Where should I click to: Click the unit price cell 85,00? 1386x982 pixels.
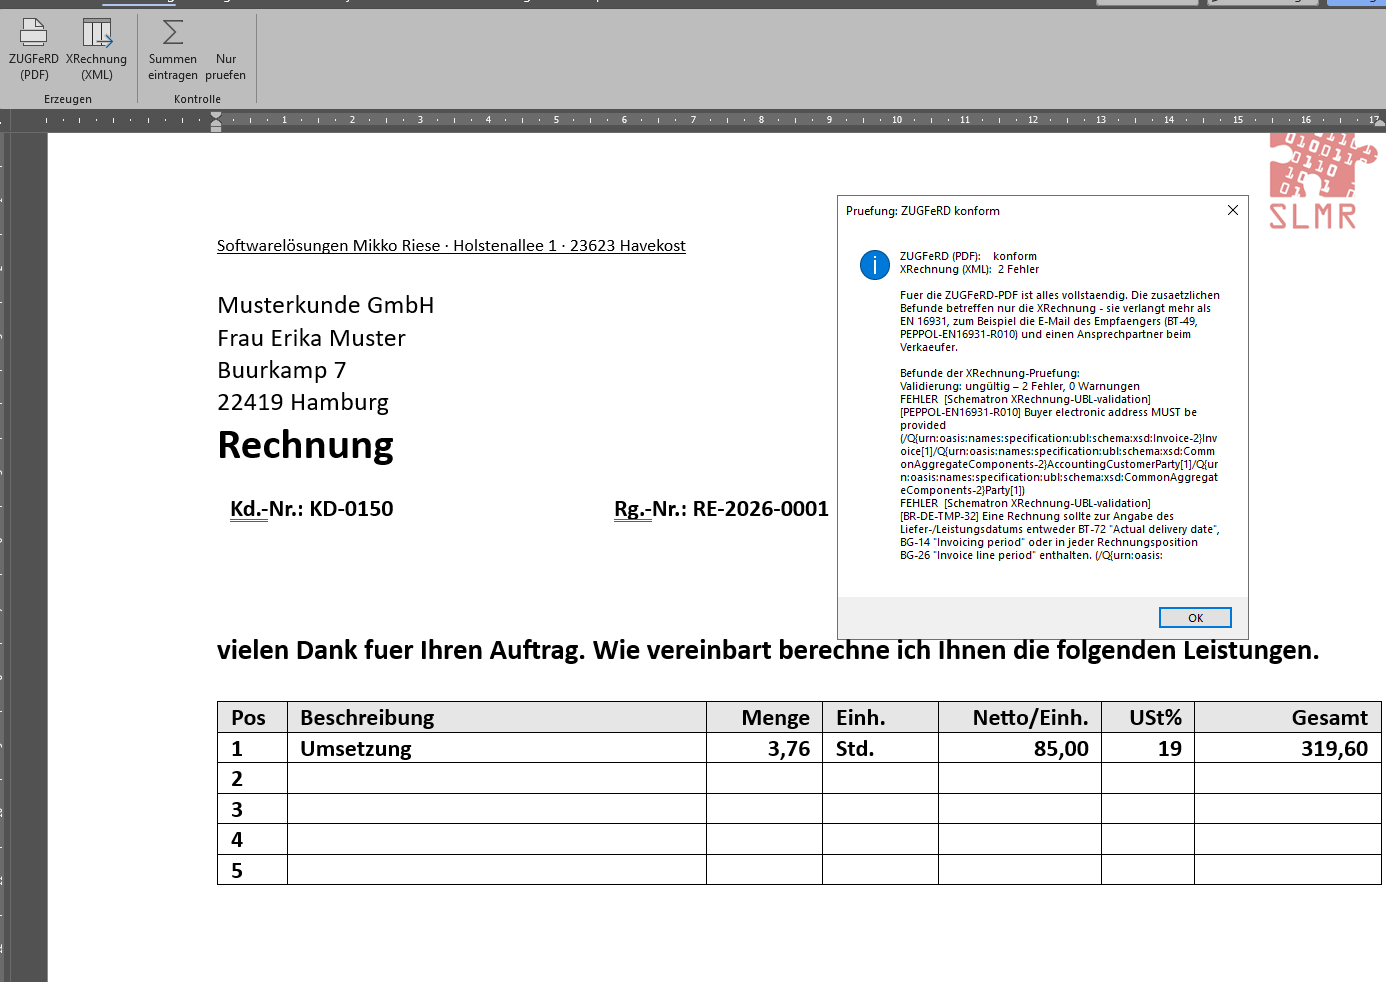tap(1020, 748)
